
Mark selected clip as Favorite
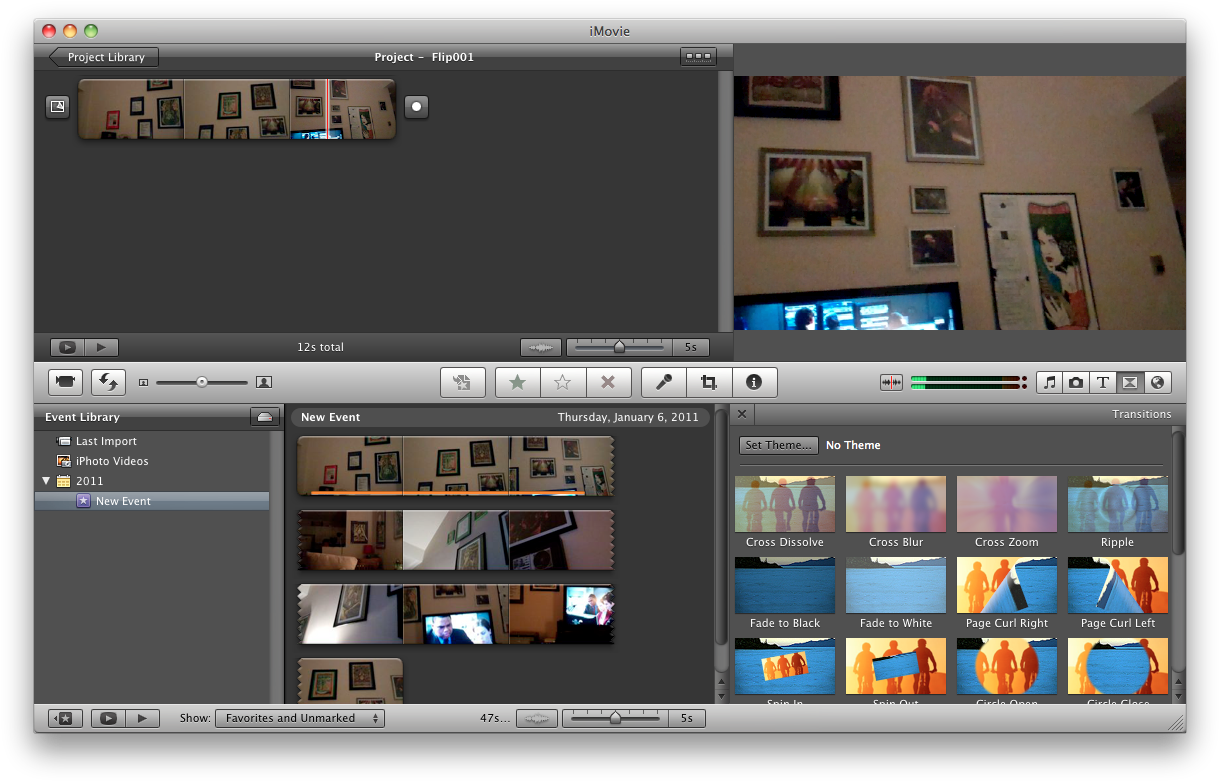(516, 382)
